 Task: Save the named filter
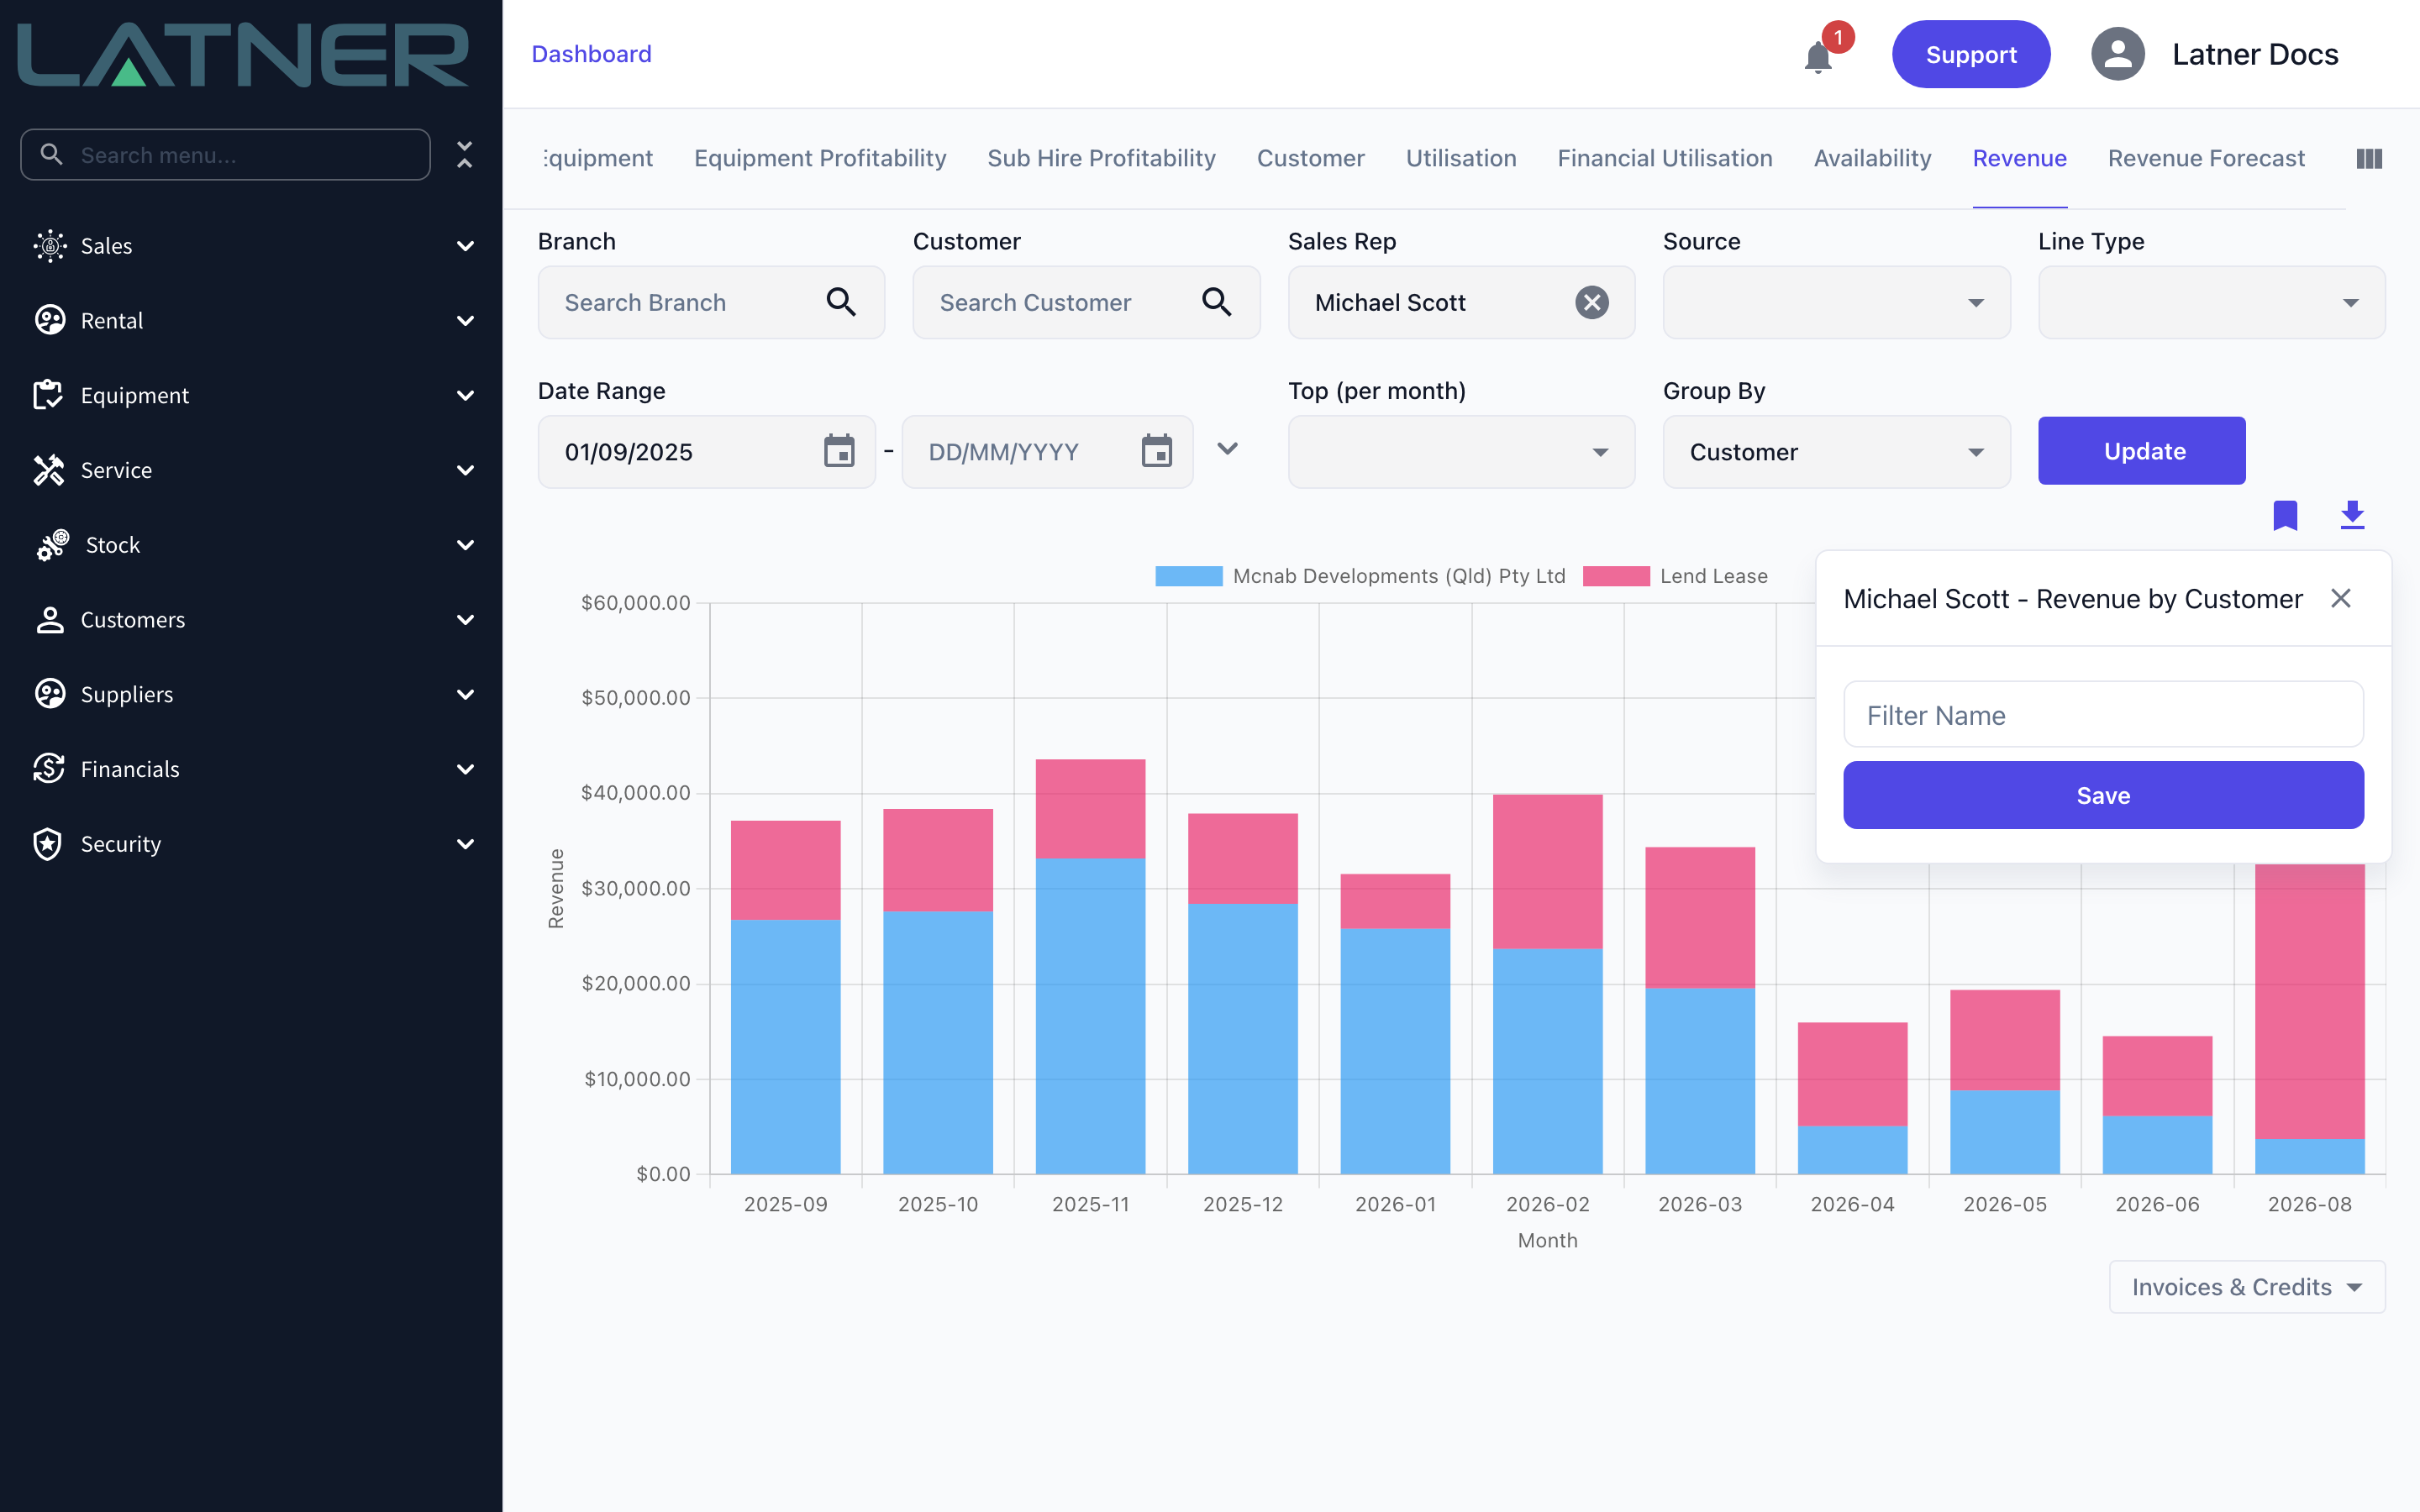(x=2103, y=795)
